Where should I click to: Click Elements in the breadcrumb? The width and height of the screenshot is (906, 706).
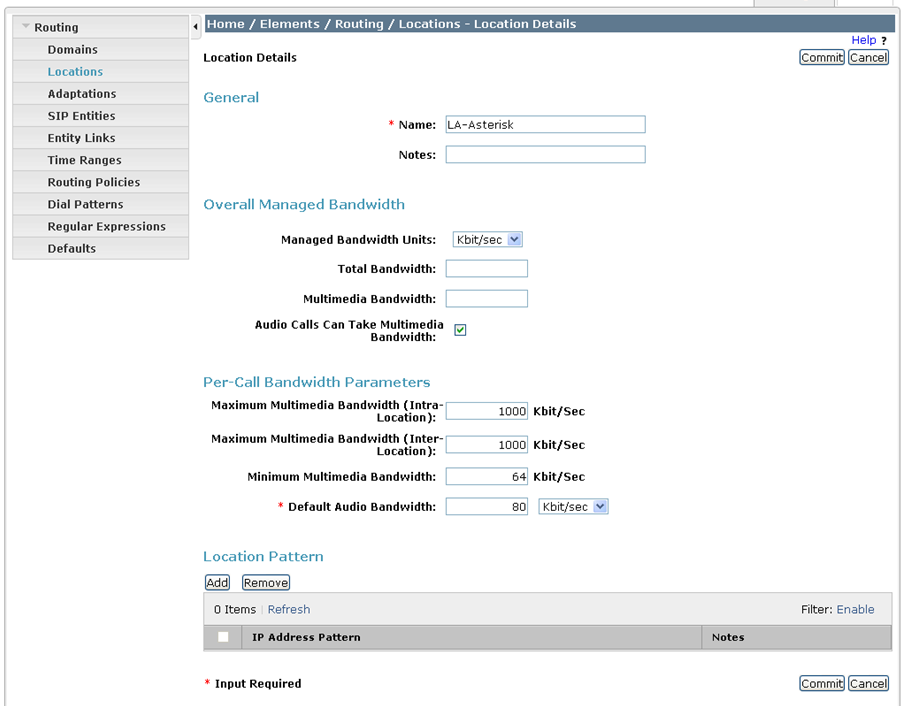(289, 24)
